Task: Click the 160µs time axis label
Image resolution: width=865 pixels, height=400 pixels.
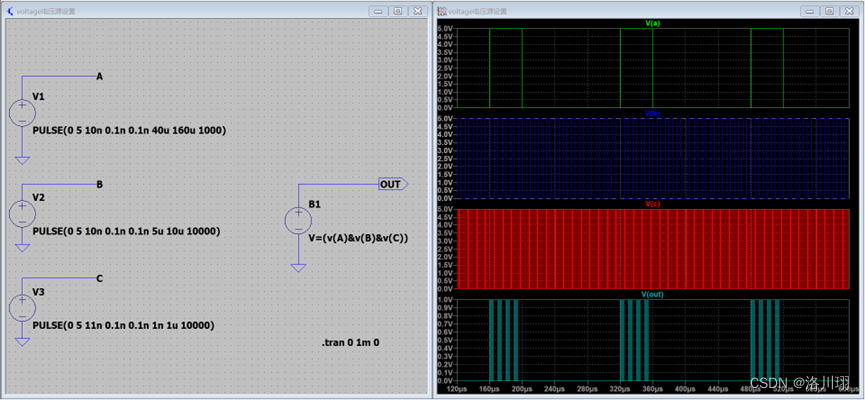Action: tap(489, 388)
